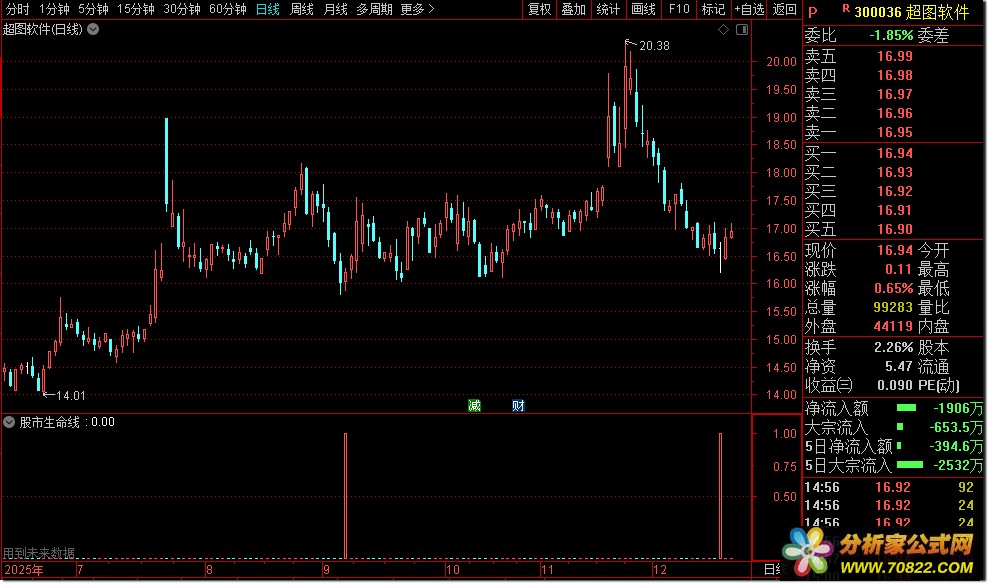The height and width of the screenshot is (584, 990).
Task: Select the 5分钟 period tab
Action: tap(93, 9)
